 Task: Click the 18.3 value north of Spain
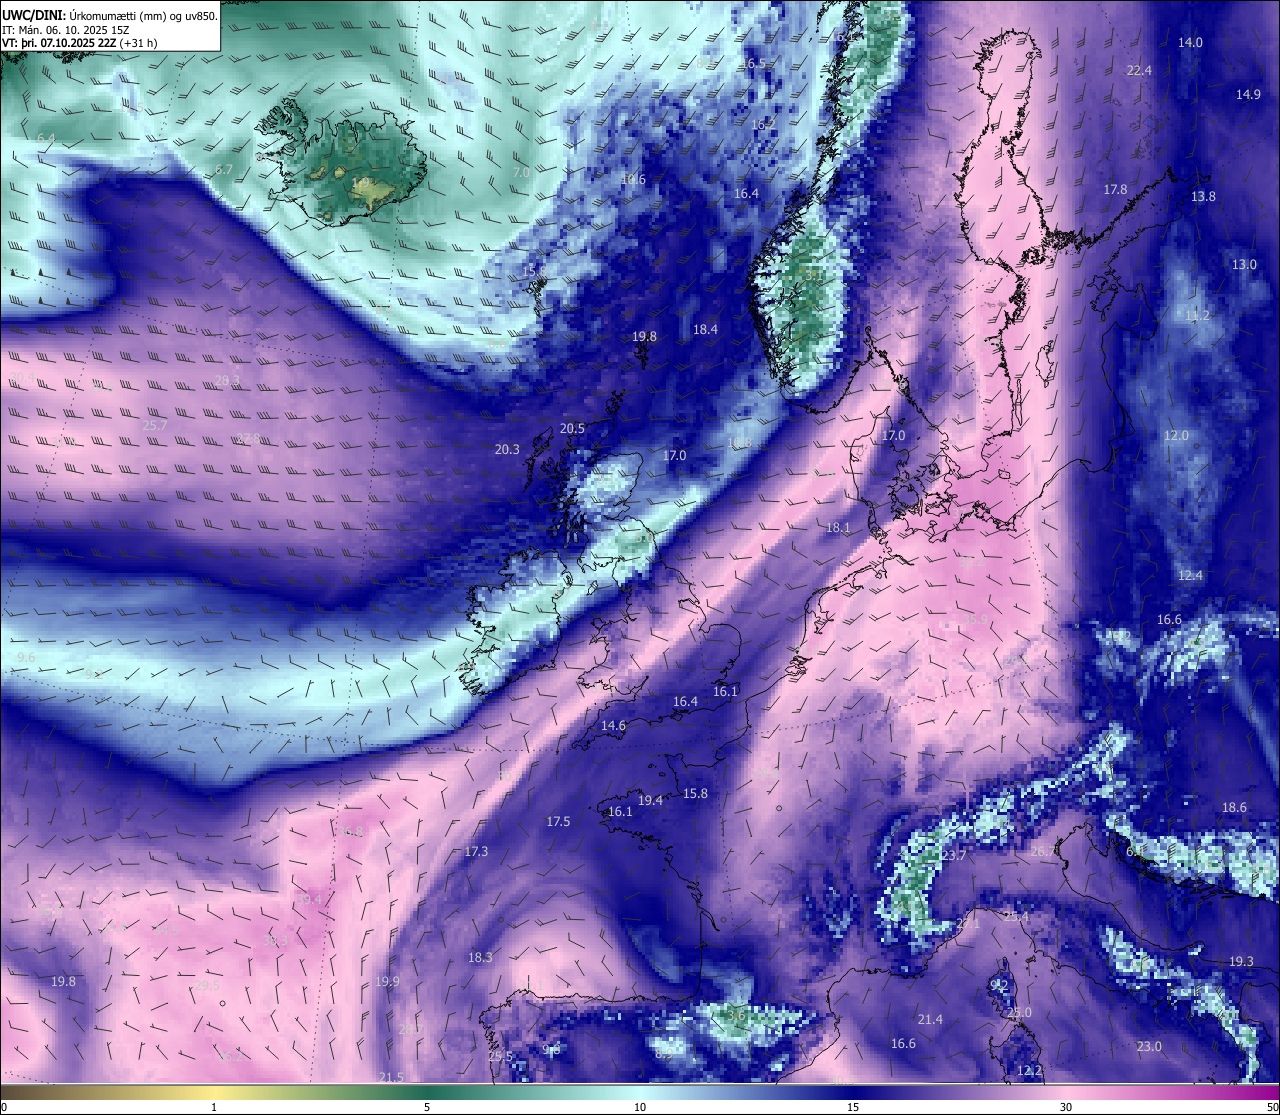pyautogui.click(x=480, y=958)
